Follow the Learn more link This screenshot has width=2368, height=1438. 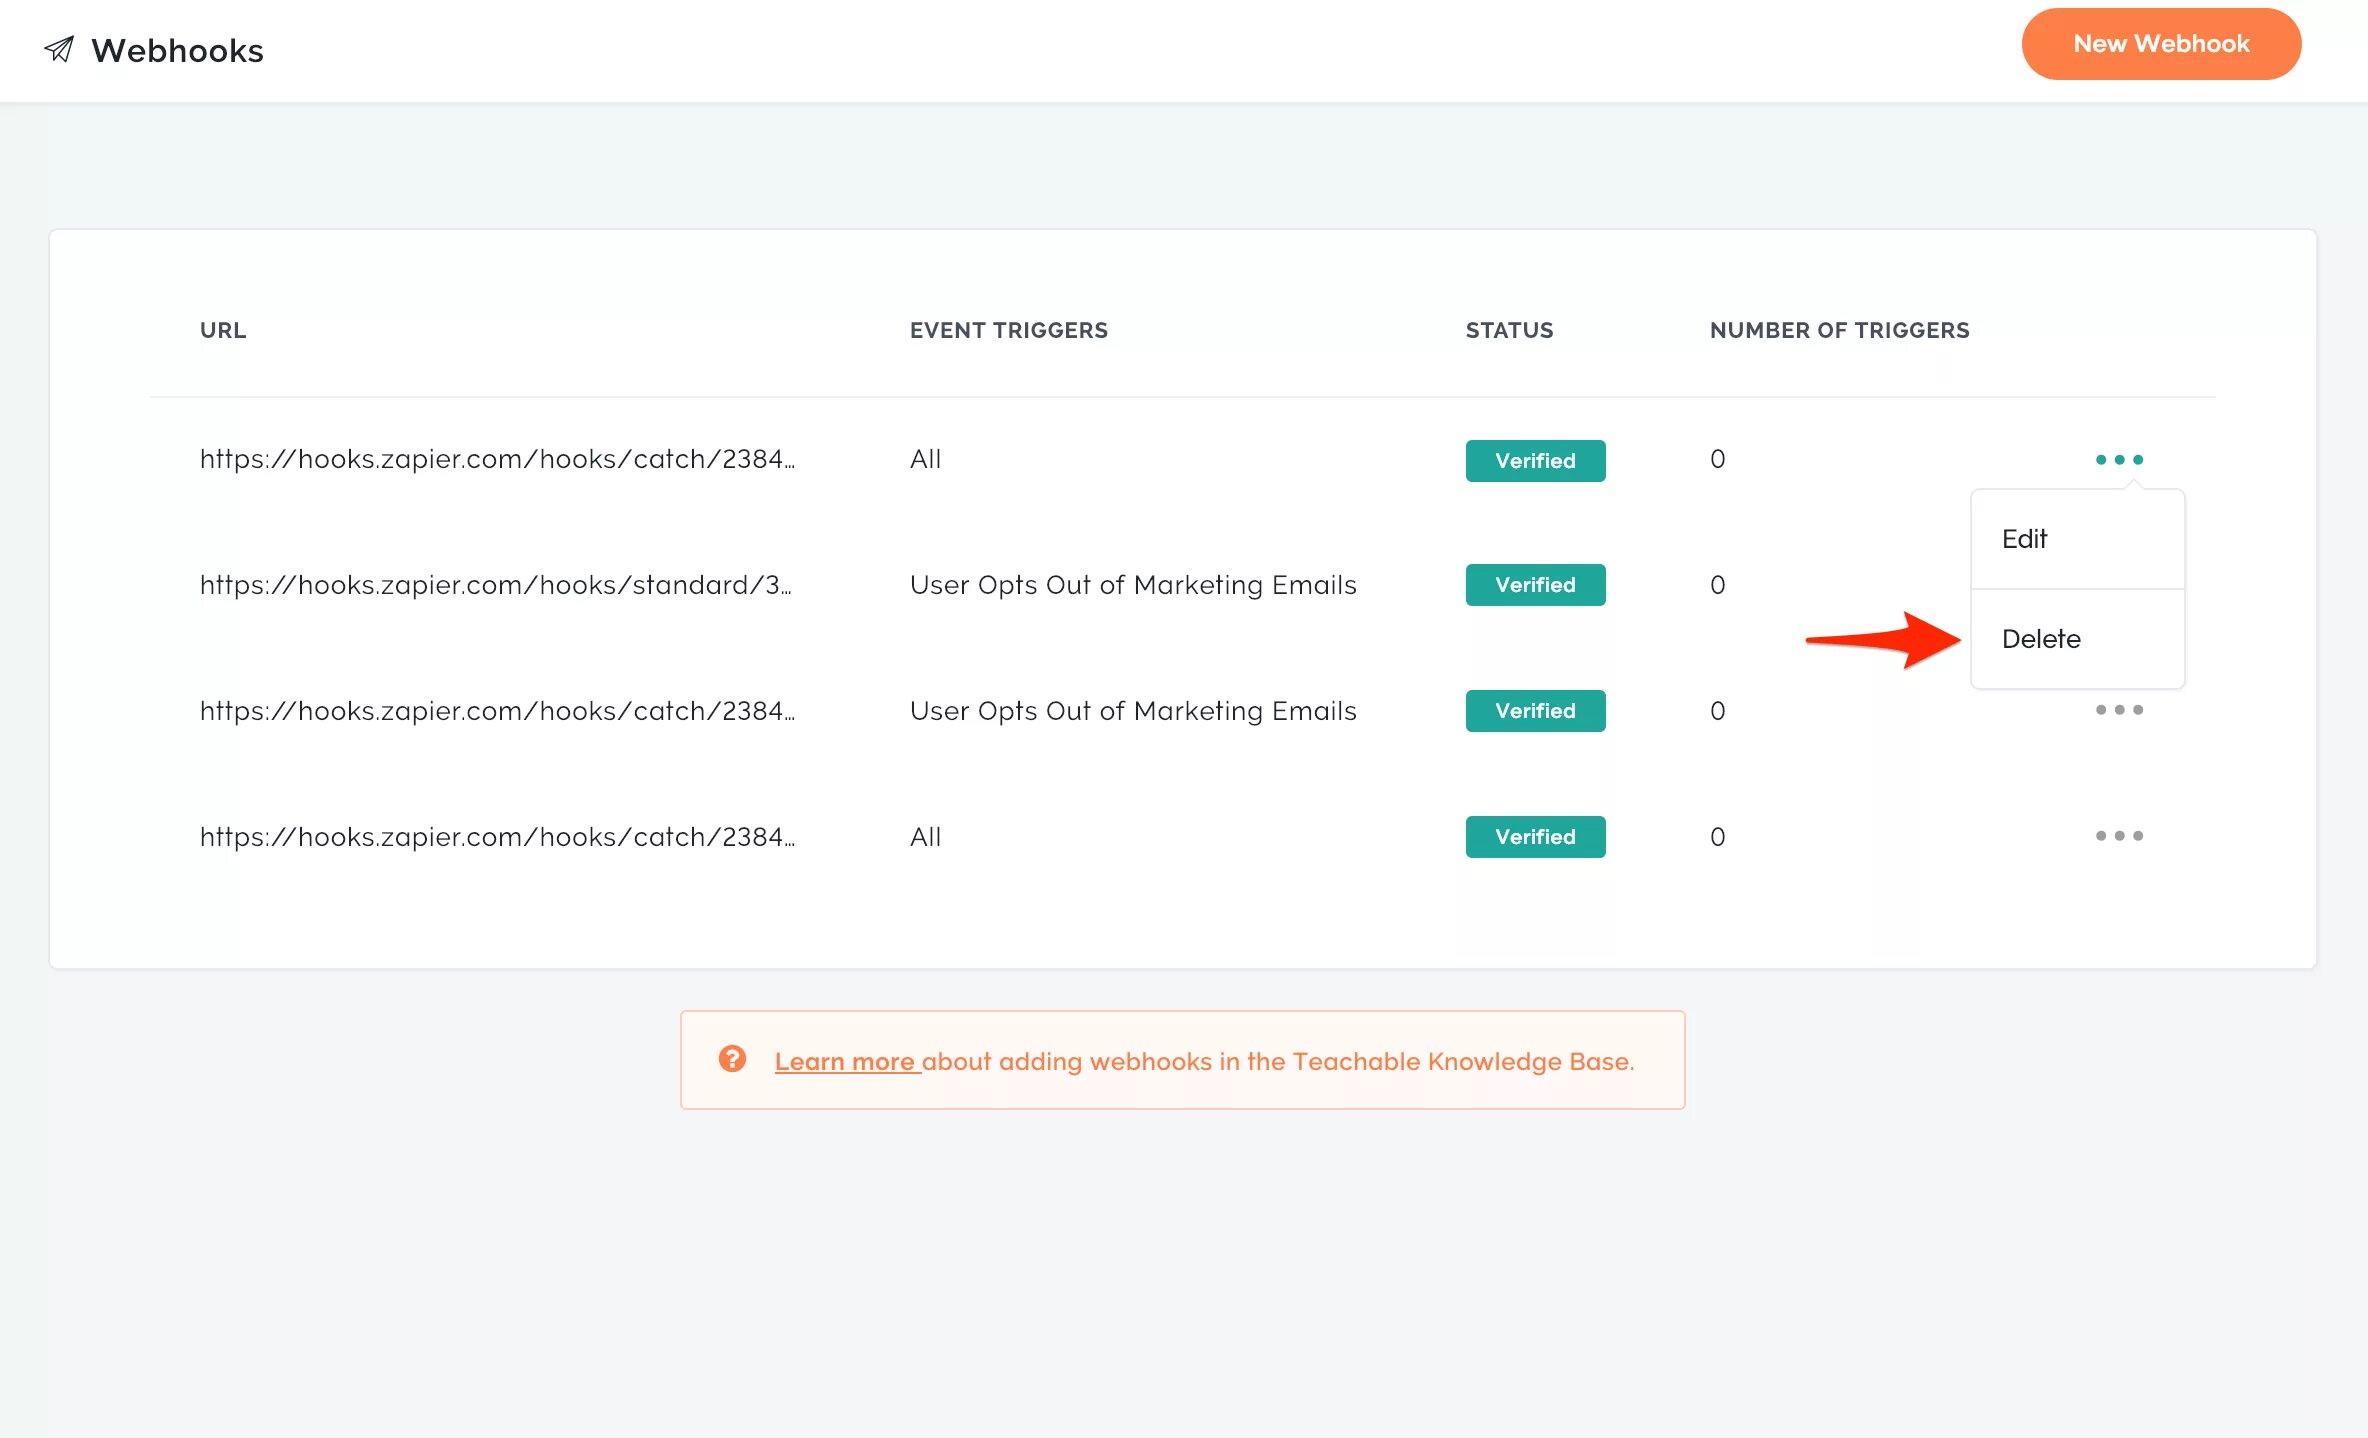pyautogui.click(x=845, y=1062)
